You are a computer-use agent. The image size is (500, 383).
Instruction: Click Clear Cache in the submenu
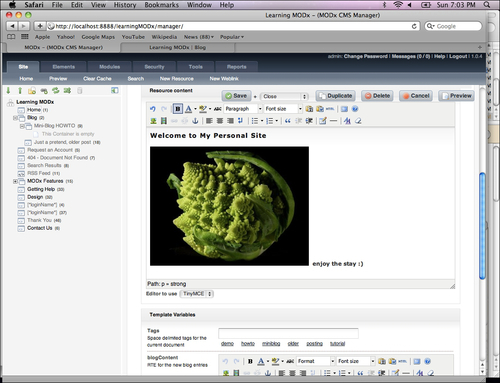pyautogui.click(x=97, y=79)
